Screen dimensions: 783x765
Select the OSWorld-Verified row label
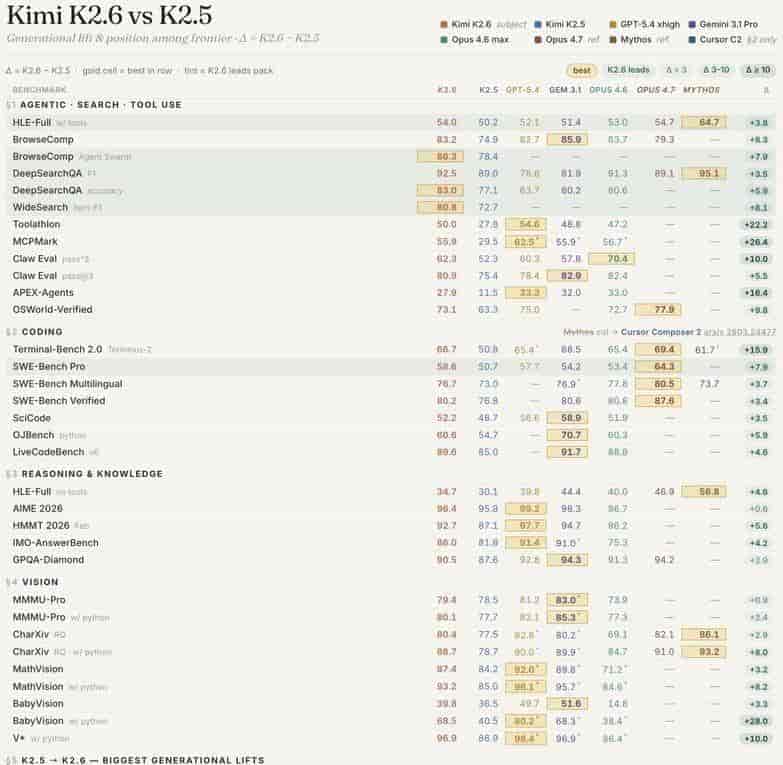[52, 310]
